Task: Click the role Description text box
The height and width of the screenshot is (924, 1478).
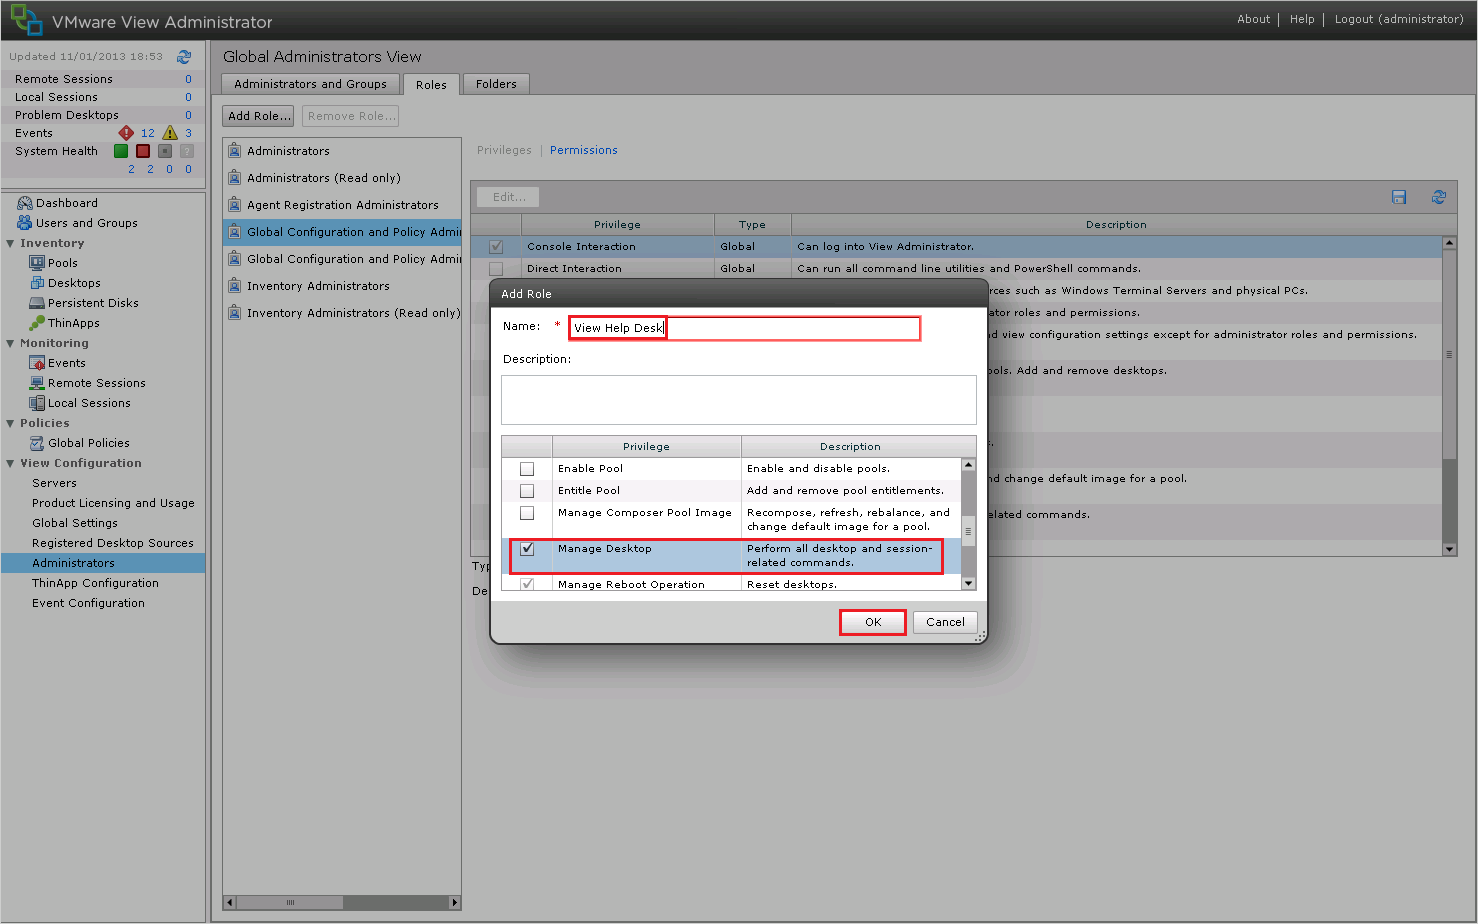Action: [x=738, y=400]
